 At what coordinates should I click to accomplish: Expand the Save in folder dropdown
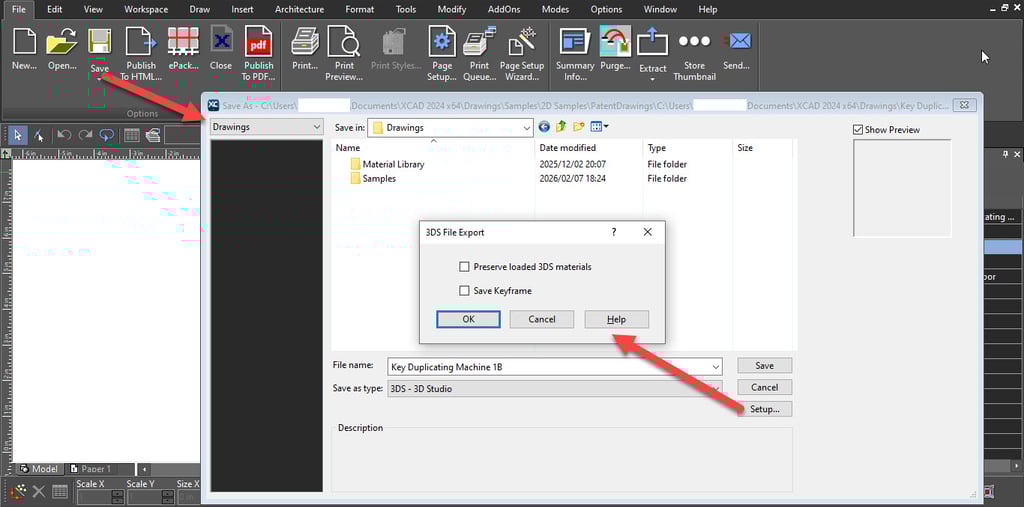click(527, 127)
